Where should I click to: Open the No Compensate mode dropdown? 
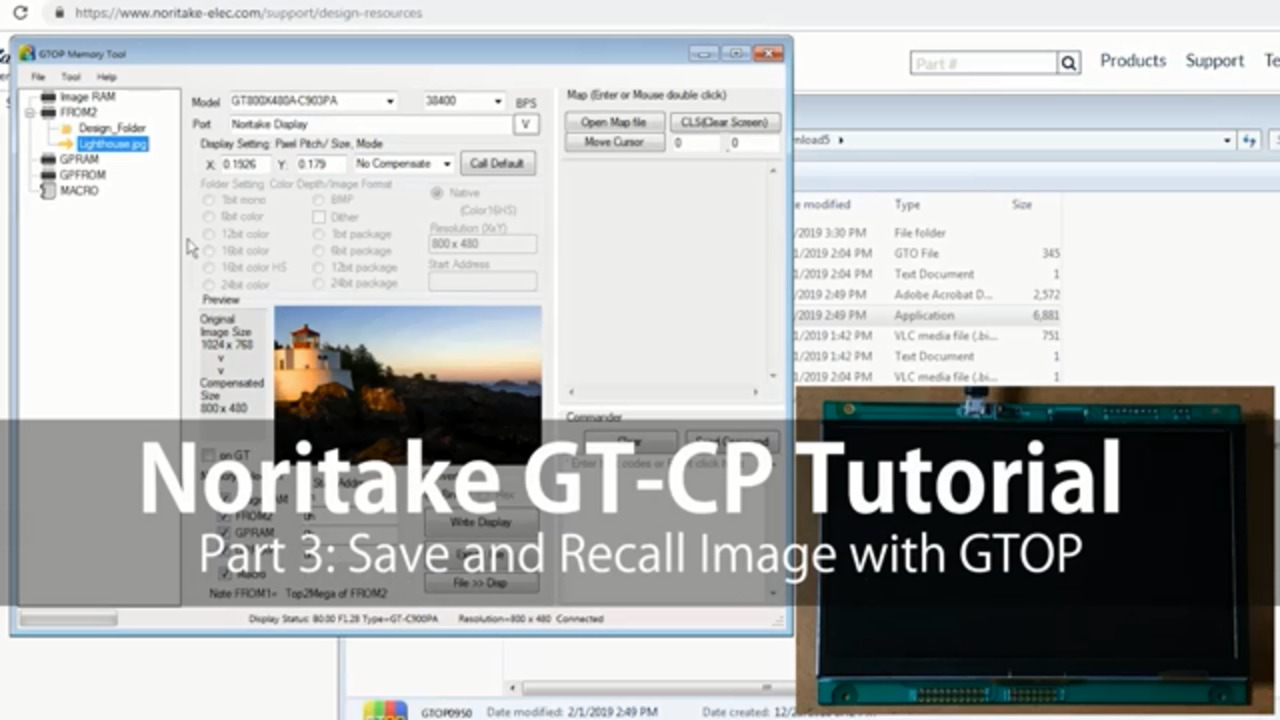[x=446, y=163]
